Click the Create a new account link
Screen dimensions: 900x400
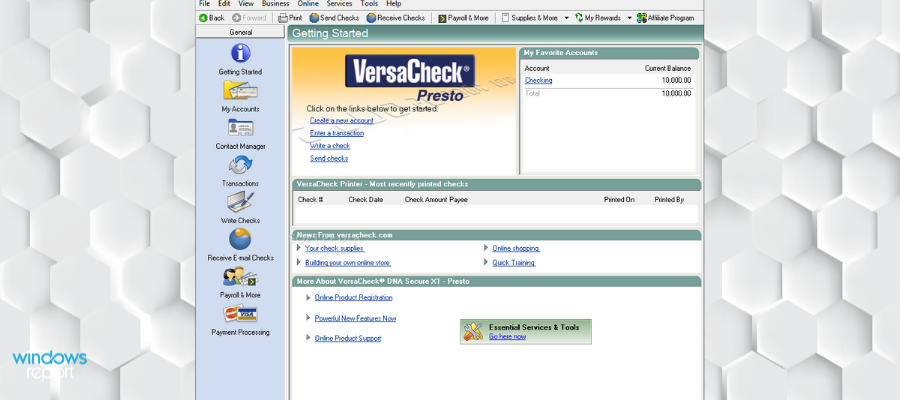pos(342,121)
